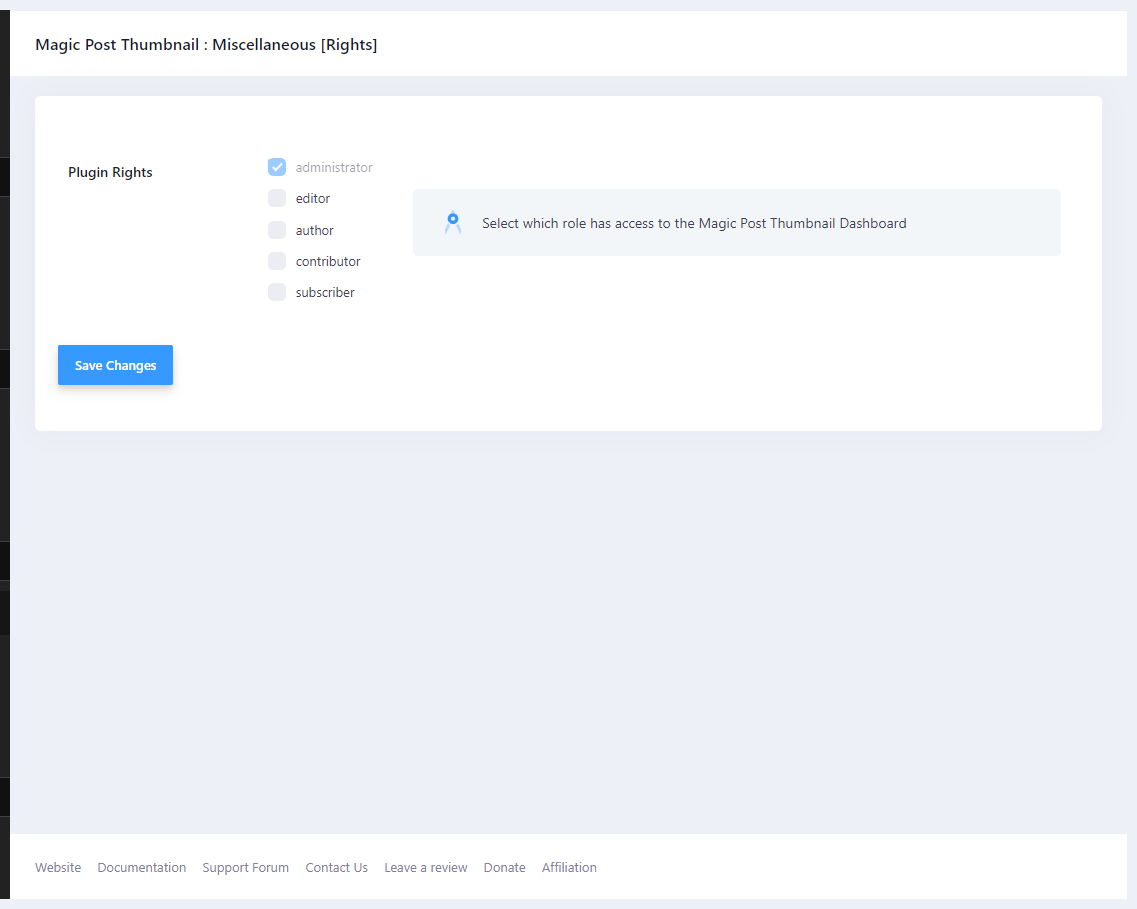Enable the author role checkbox
The width and height of the screenshot is (1137, 909).
pyautogui.click(x=277, y=230)
